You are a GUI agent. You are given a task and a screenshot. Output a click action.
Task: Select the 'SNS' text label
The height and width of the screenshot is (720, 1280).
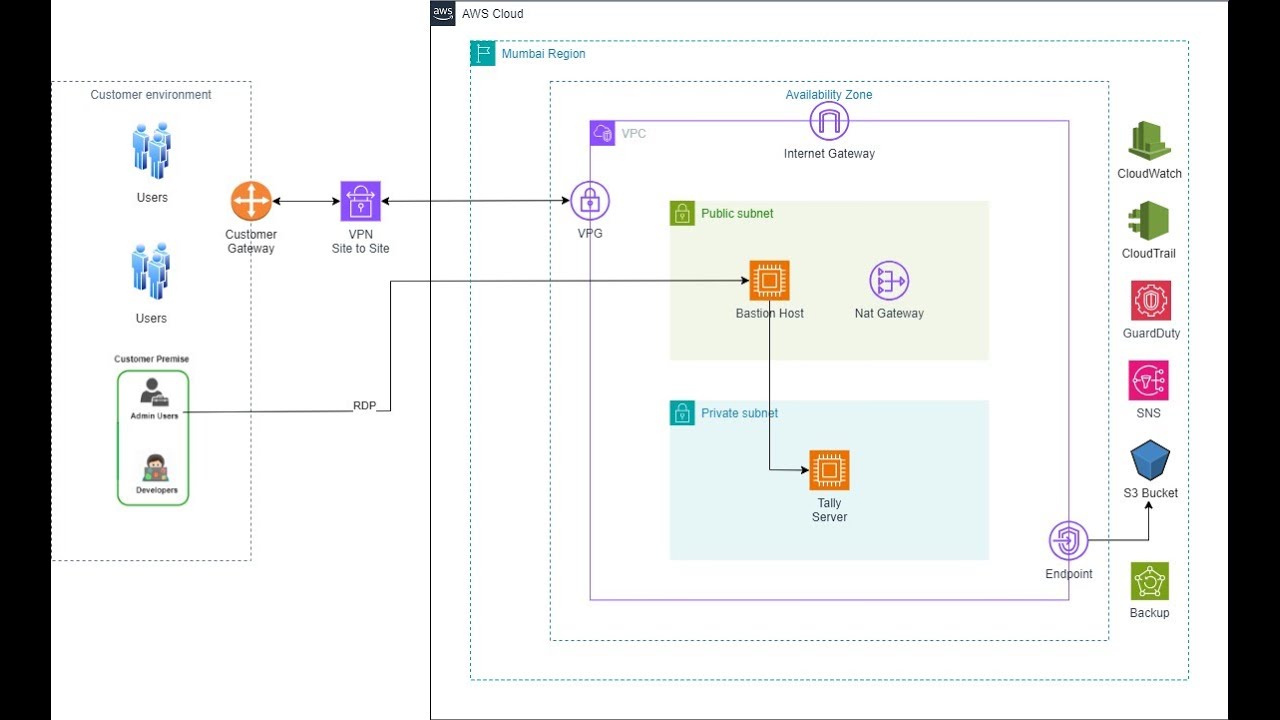pyautogui.click(x=1149, y=413)
